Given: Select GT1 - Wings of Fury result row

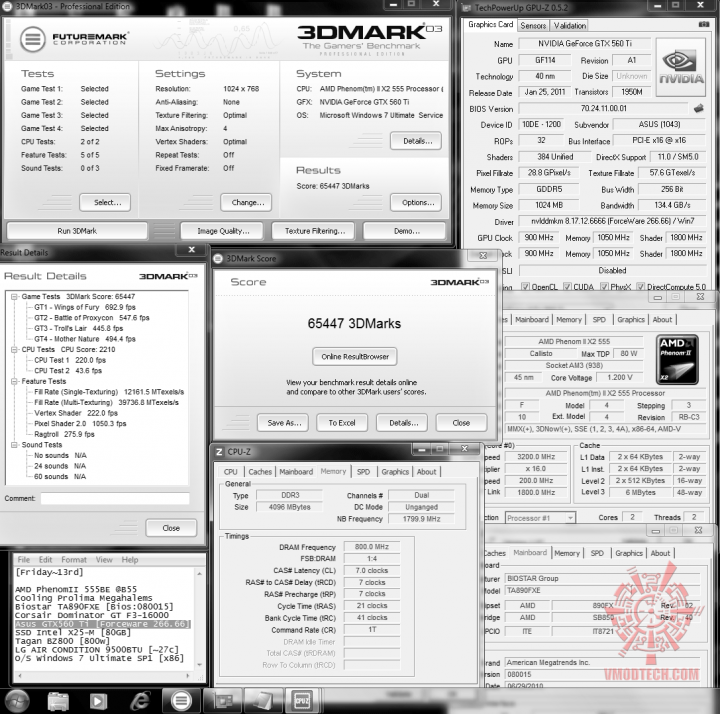Looking at the screenshot, I should tap(84, 307).
